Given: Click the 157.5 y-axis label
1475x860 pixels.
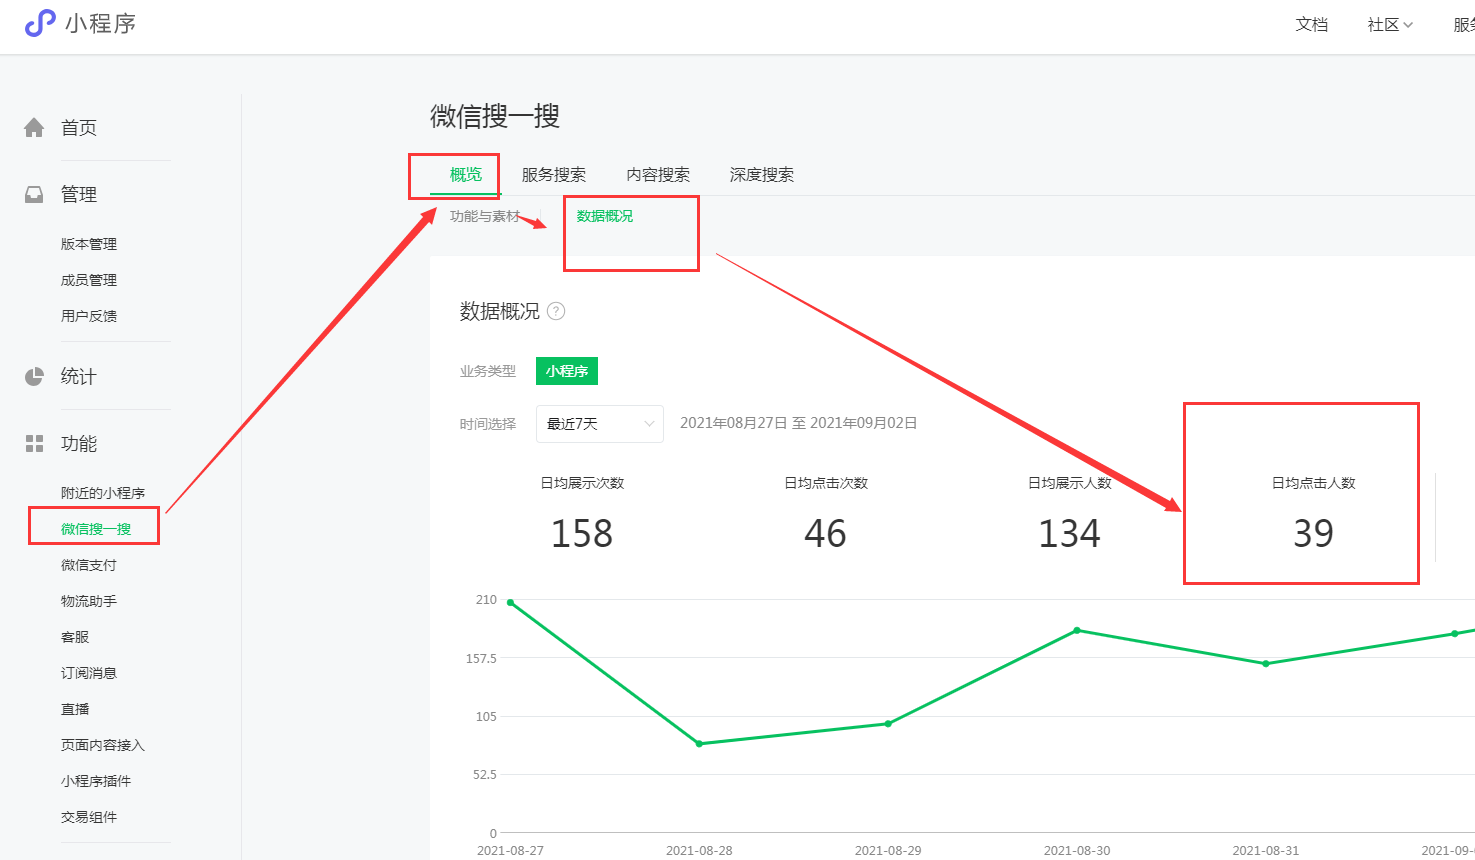Looking at the screenshot, I should coord(482,658).
